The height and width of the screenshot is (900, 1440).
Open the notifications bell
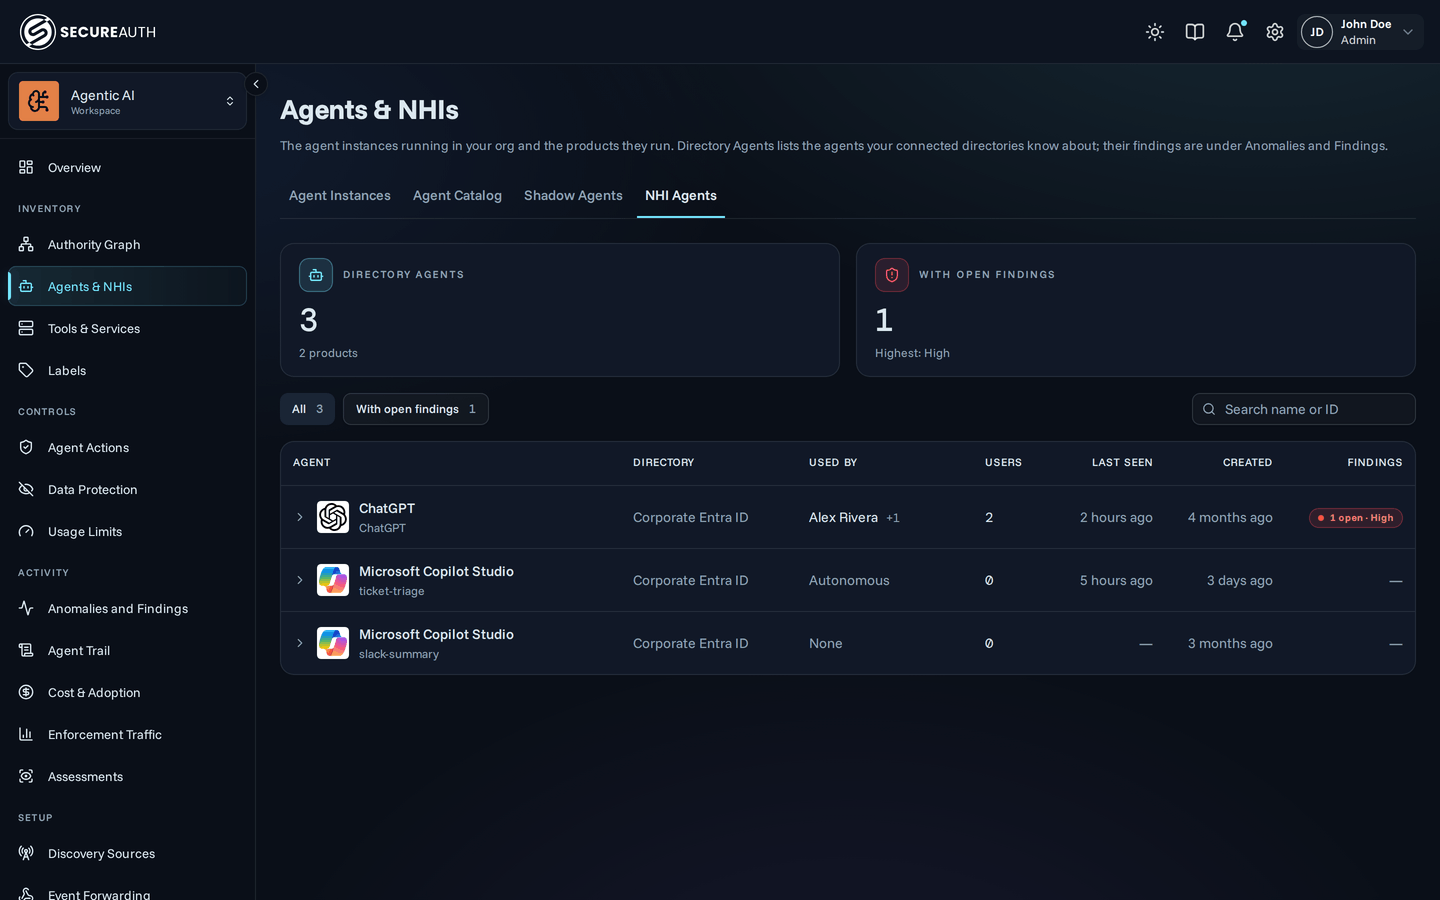click(x=1235, y=32)
